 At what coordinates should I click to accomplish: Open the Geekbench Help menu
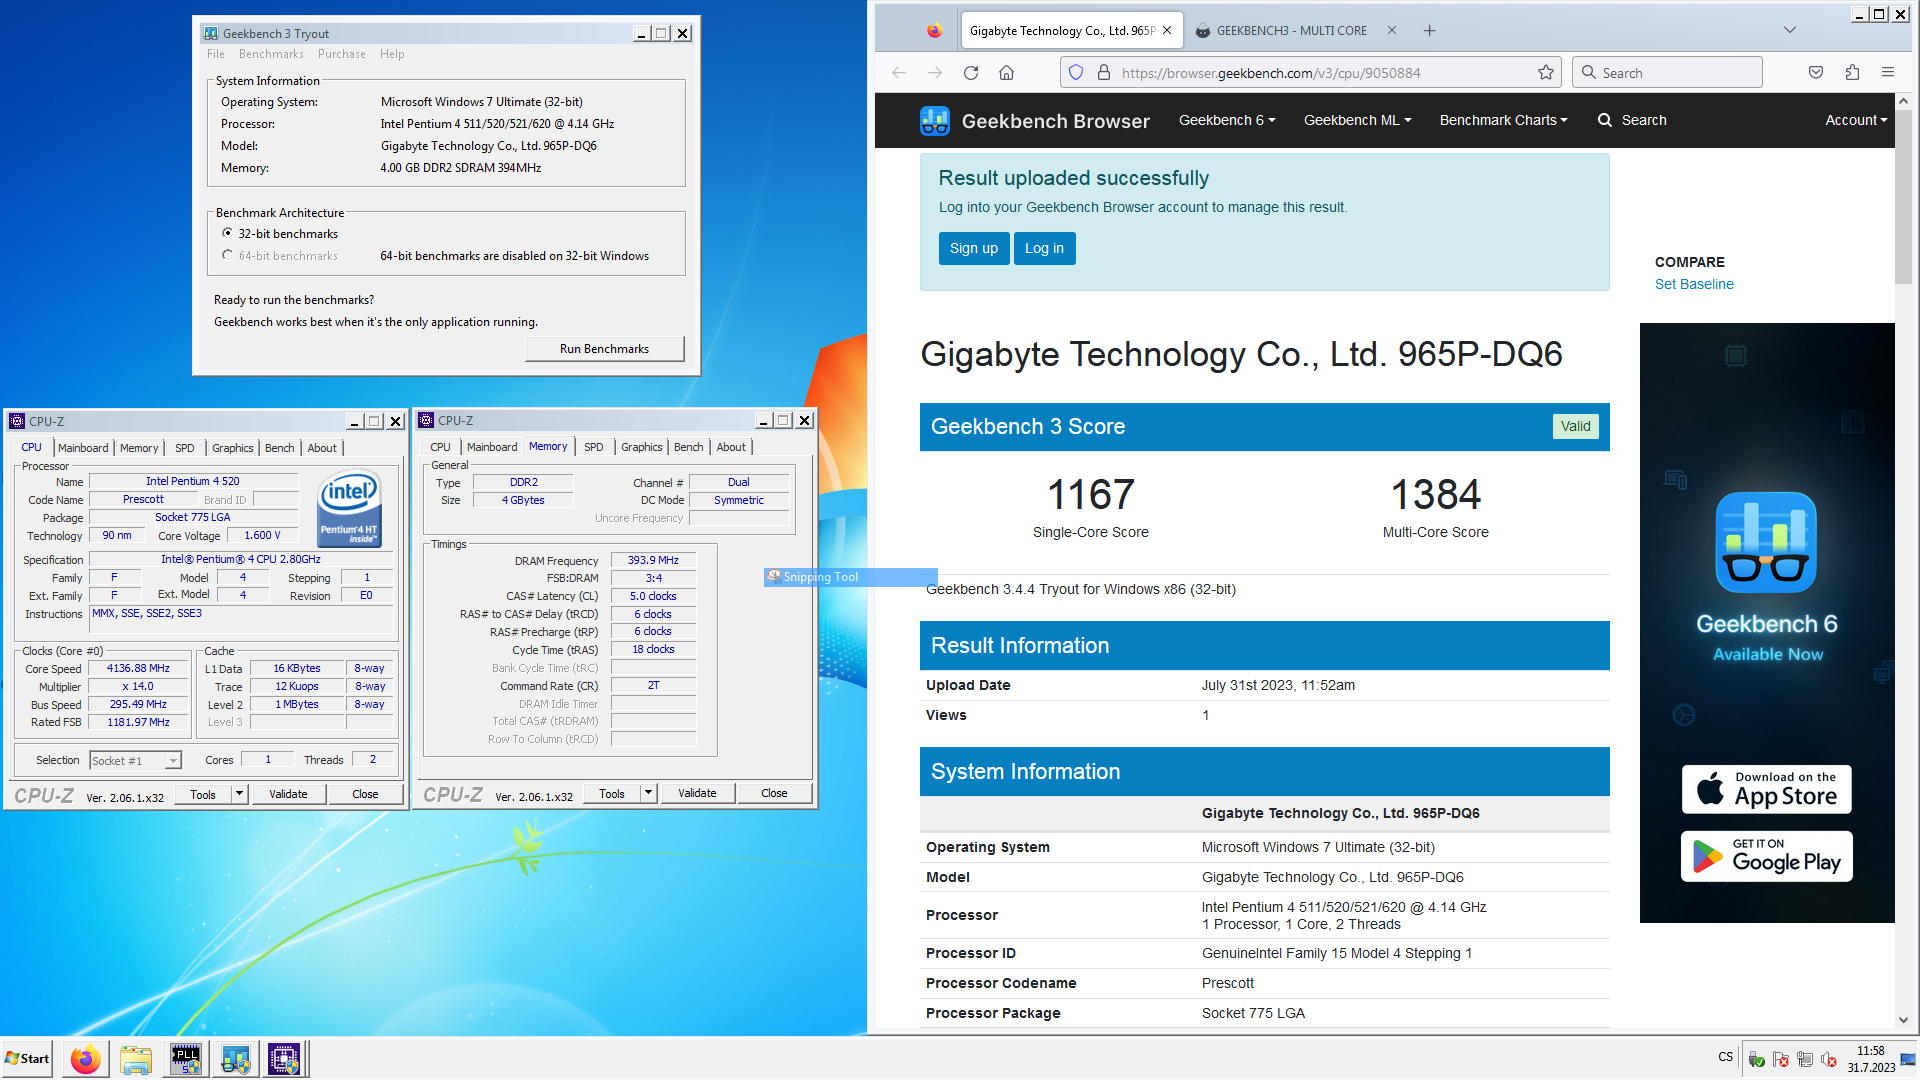[392, 54]
